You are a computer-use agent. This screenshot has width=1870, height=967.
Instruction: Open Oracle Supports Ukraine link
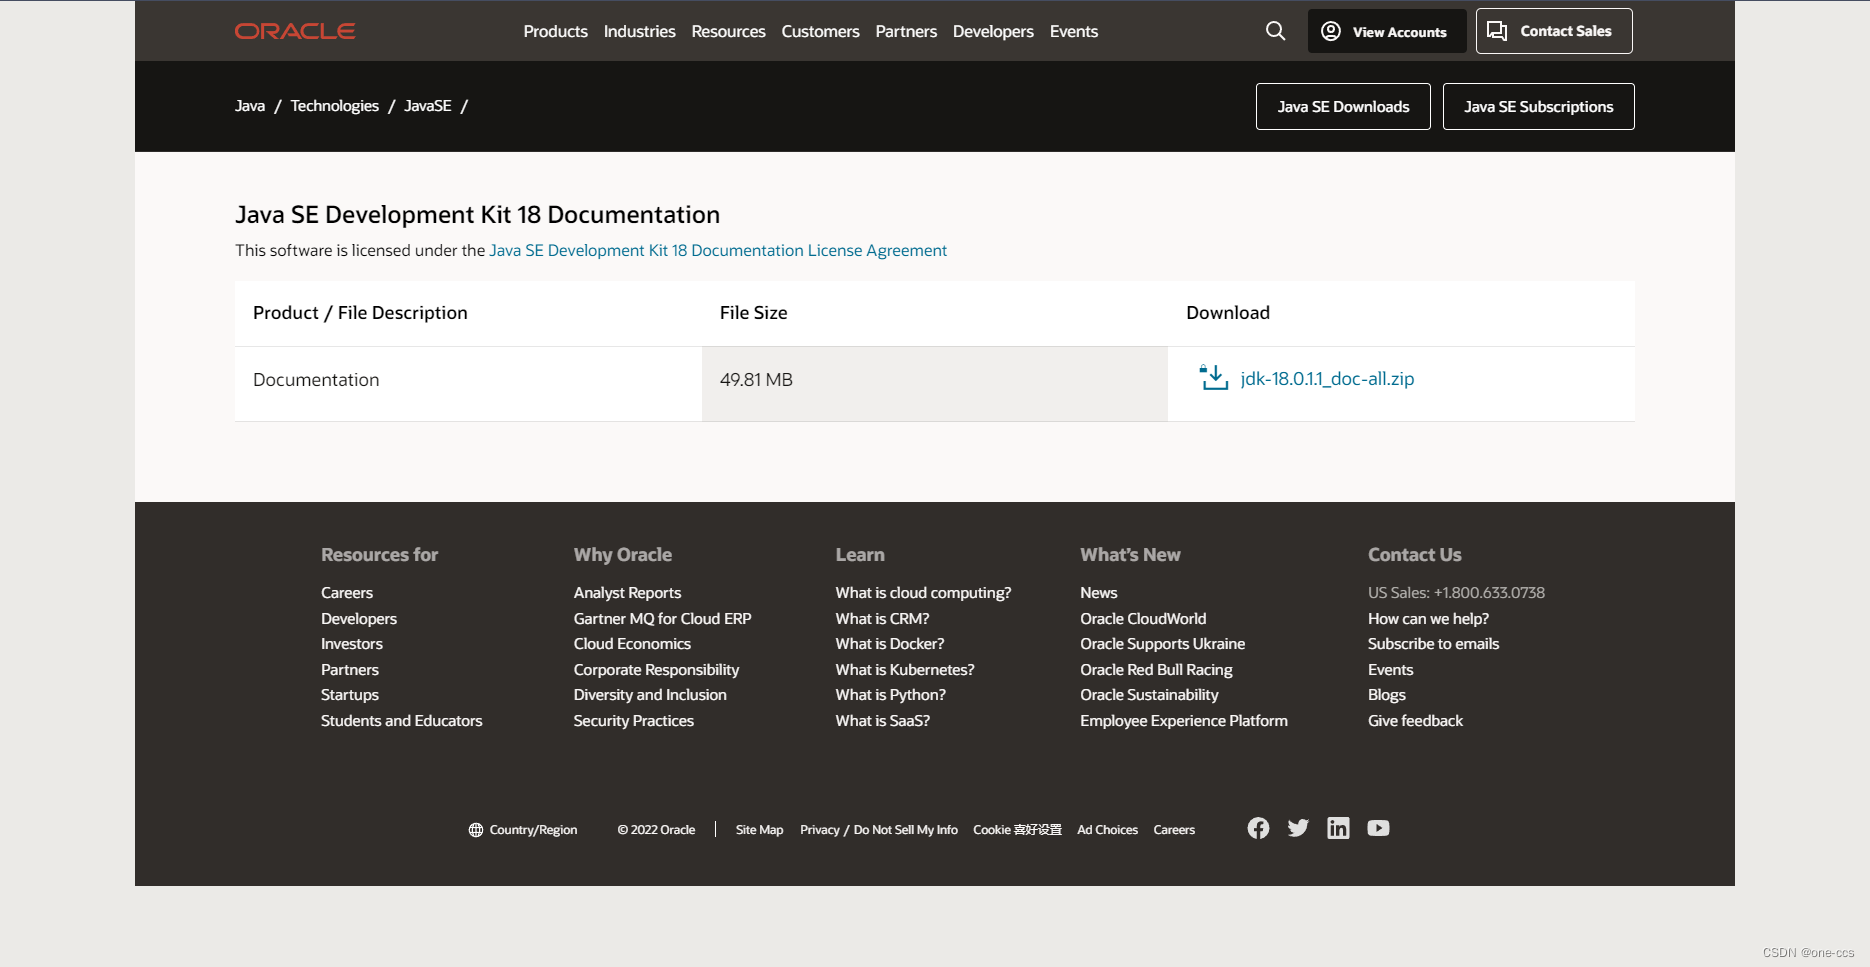click(1162, 644)
